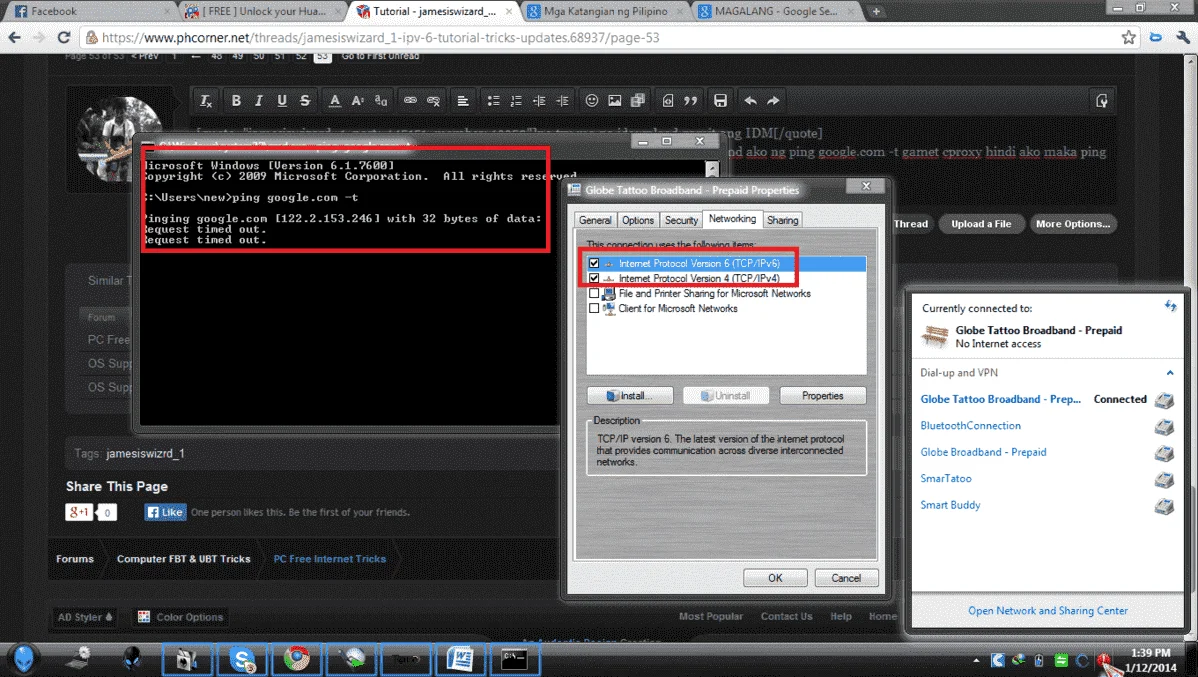Open the Mga Katangian ng Pilipino tab

(605, 11)
